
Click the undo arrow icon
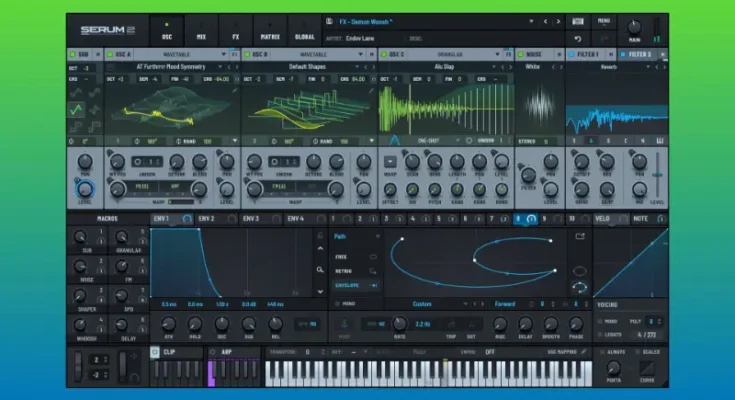(577, 38)
